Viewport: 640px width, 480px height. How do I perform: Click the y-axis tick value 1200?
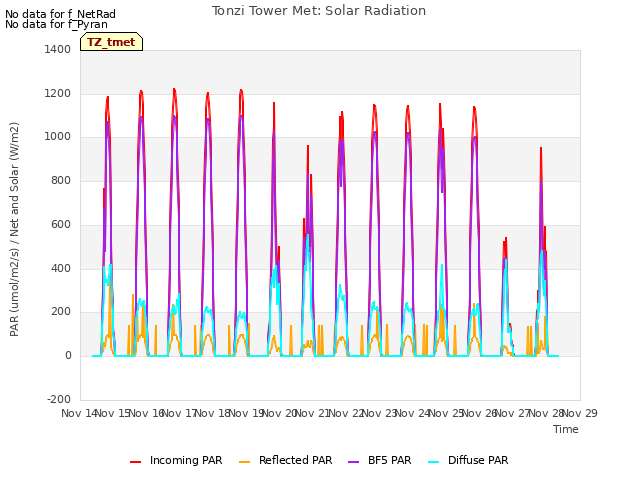[x=58, y=93]
